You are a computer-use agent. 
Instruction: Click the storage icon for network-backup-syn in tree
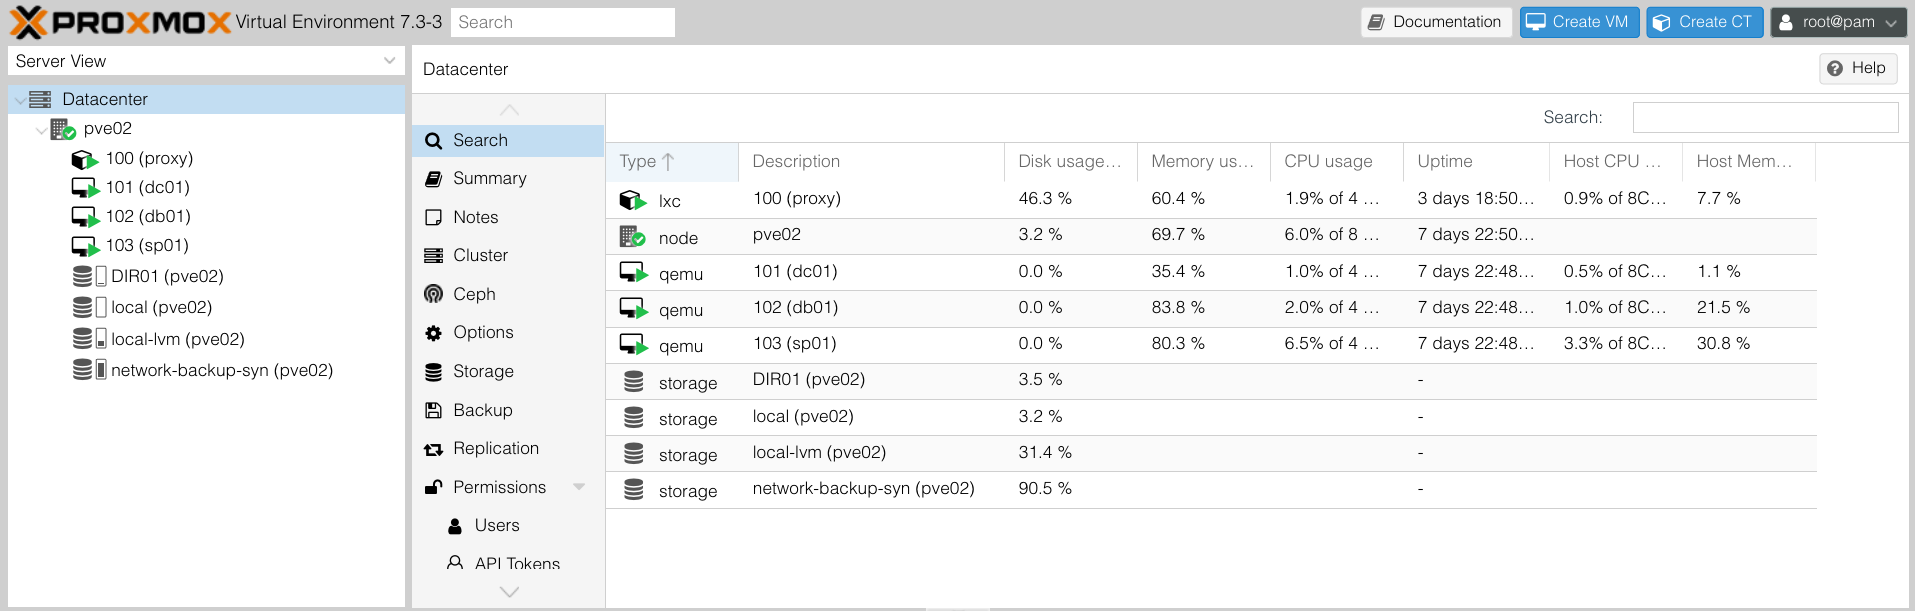89,370
